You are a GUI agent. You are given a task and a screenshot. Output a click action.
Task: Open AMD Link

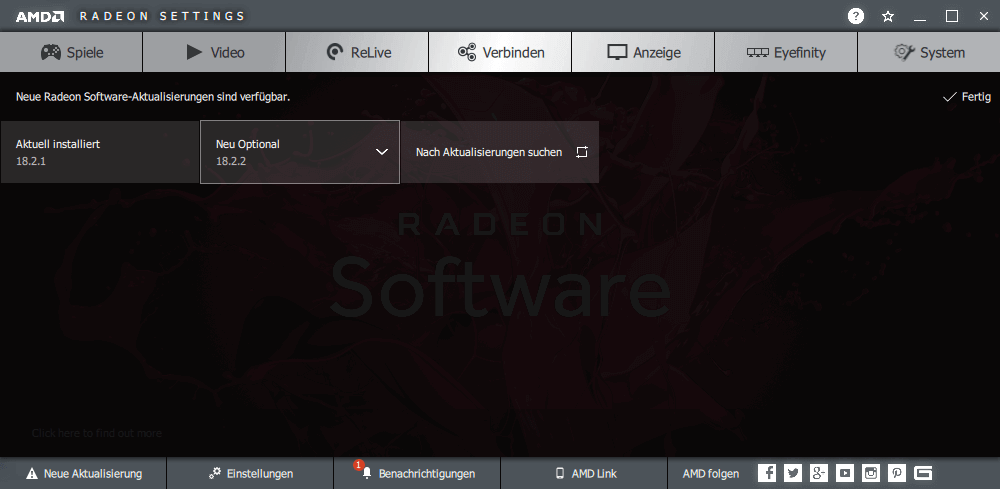click(585, 474)
